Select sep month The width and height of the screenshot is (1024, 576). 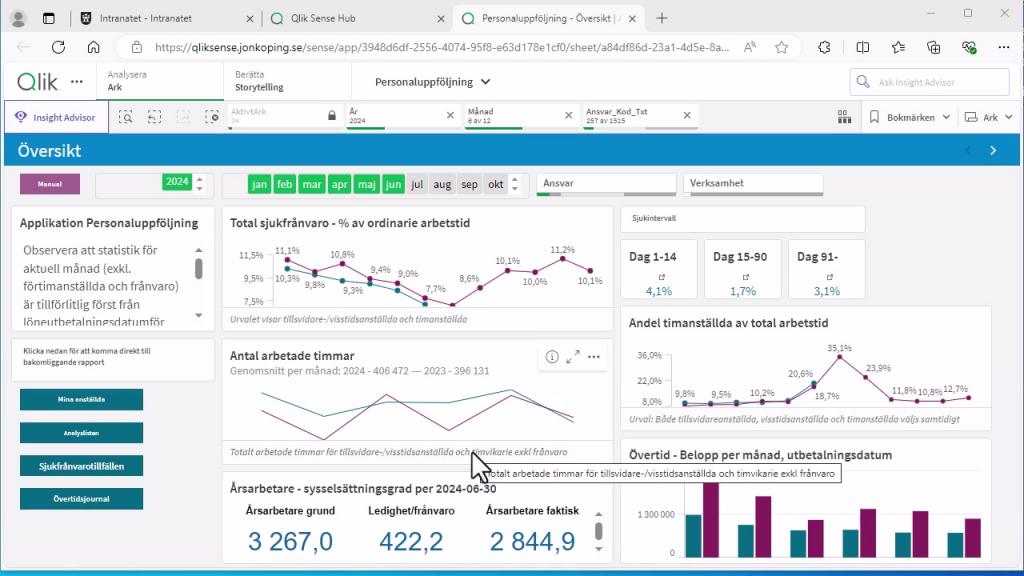click(x=470, y=184)
